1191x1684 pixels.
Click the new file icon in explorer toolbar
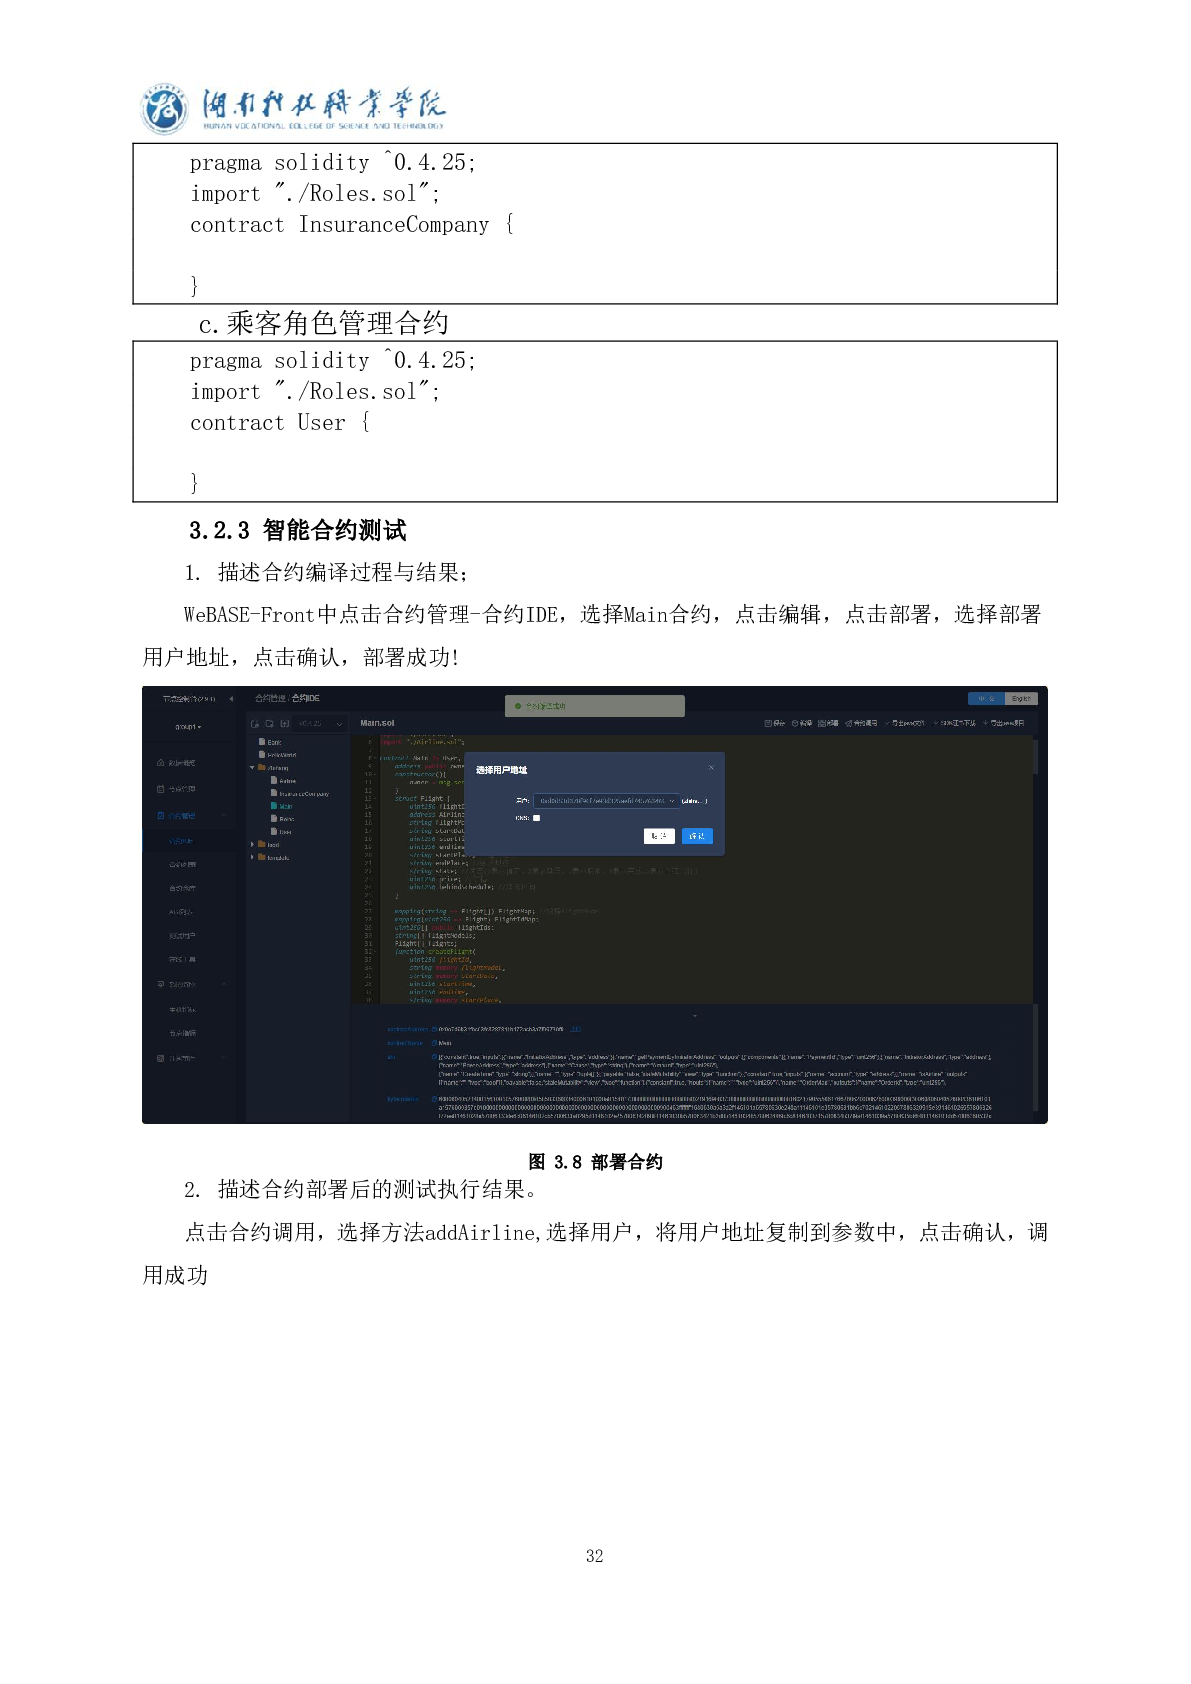(x=255, y=723)
